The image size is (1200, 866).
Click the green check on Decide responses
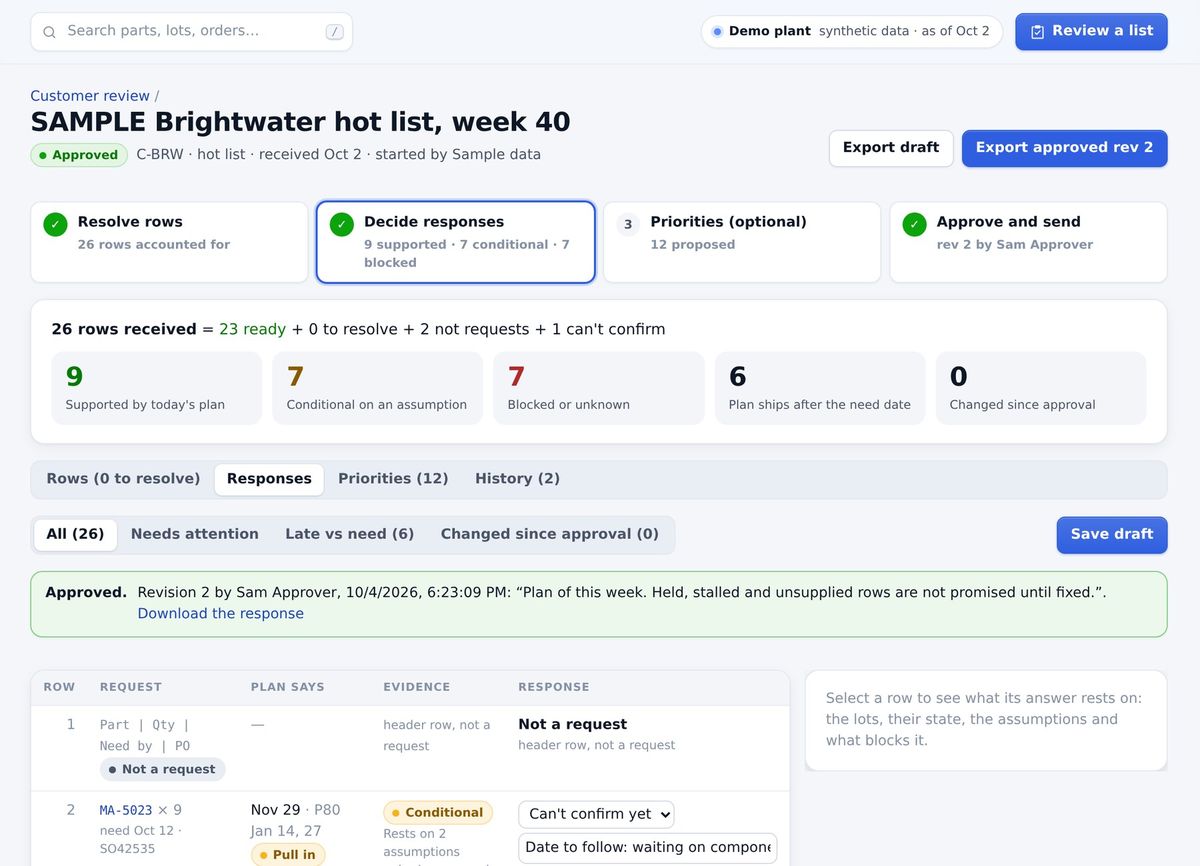(x=342, y=224)
